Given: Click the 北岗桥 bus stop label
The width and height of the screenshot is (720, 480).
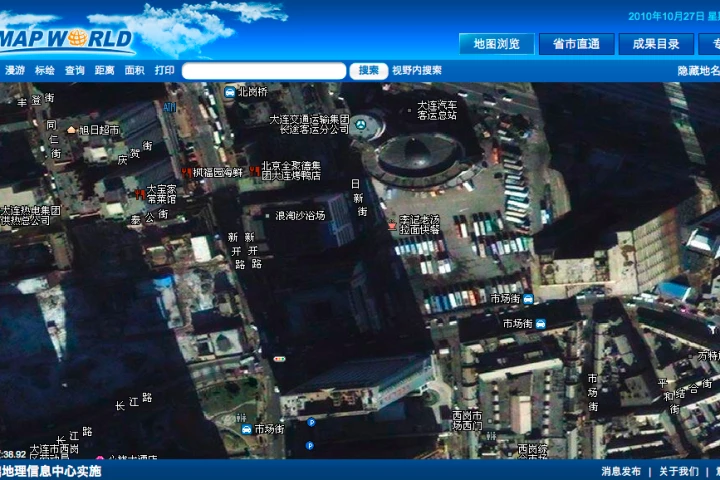Looking at the screenshot, I should (252, 91).
